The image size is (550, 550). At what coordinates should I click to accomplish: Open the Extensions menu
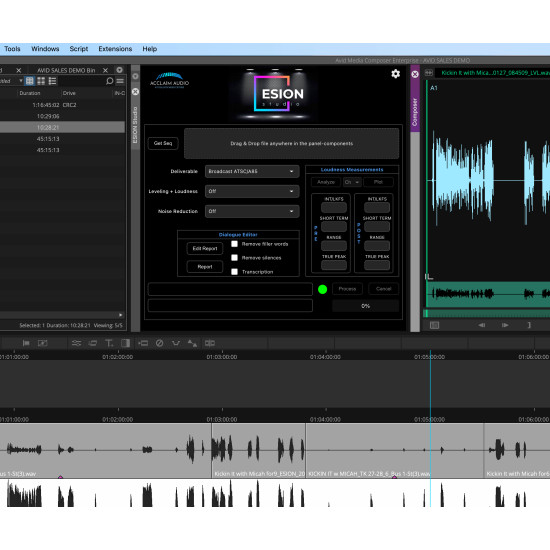[x=115, y=49]
